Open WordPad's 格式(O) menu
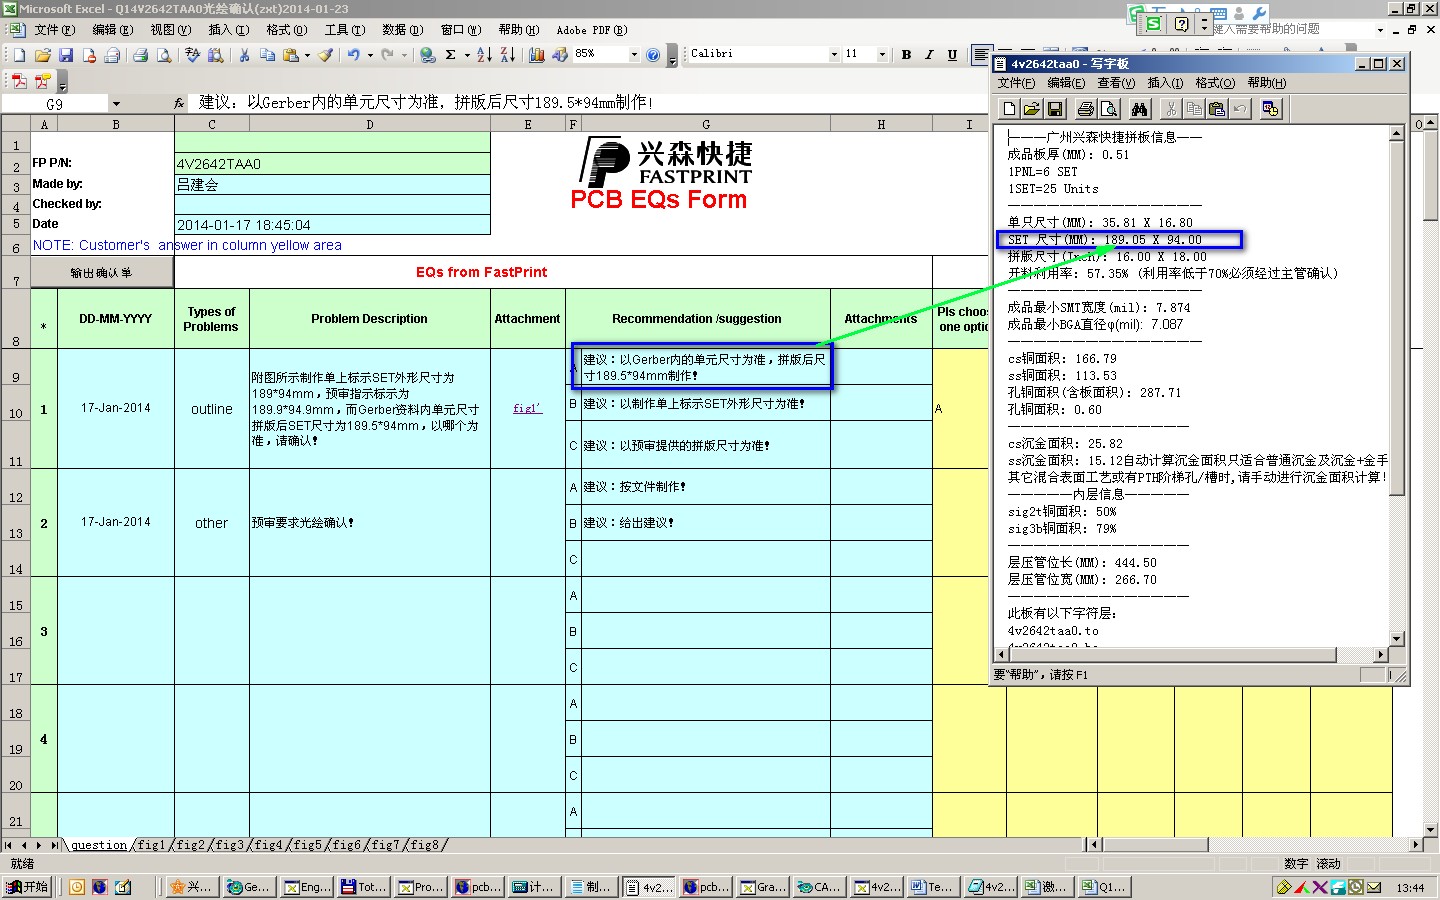 click(1215, 83)
